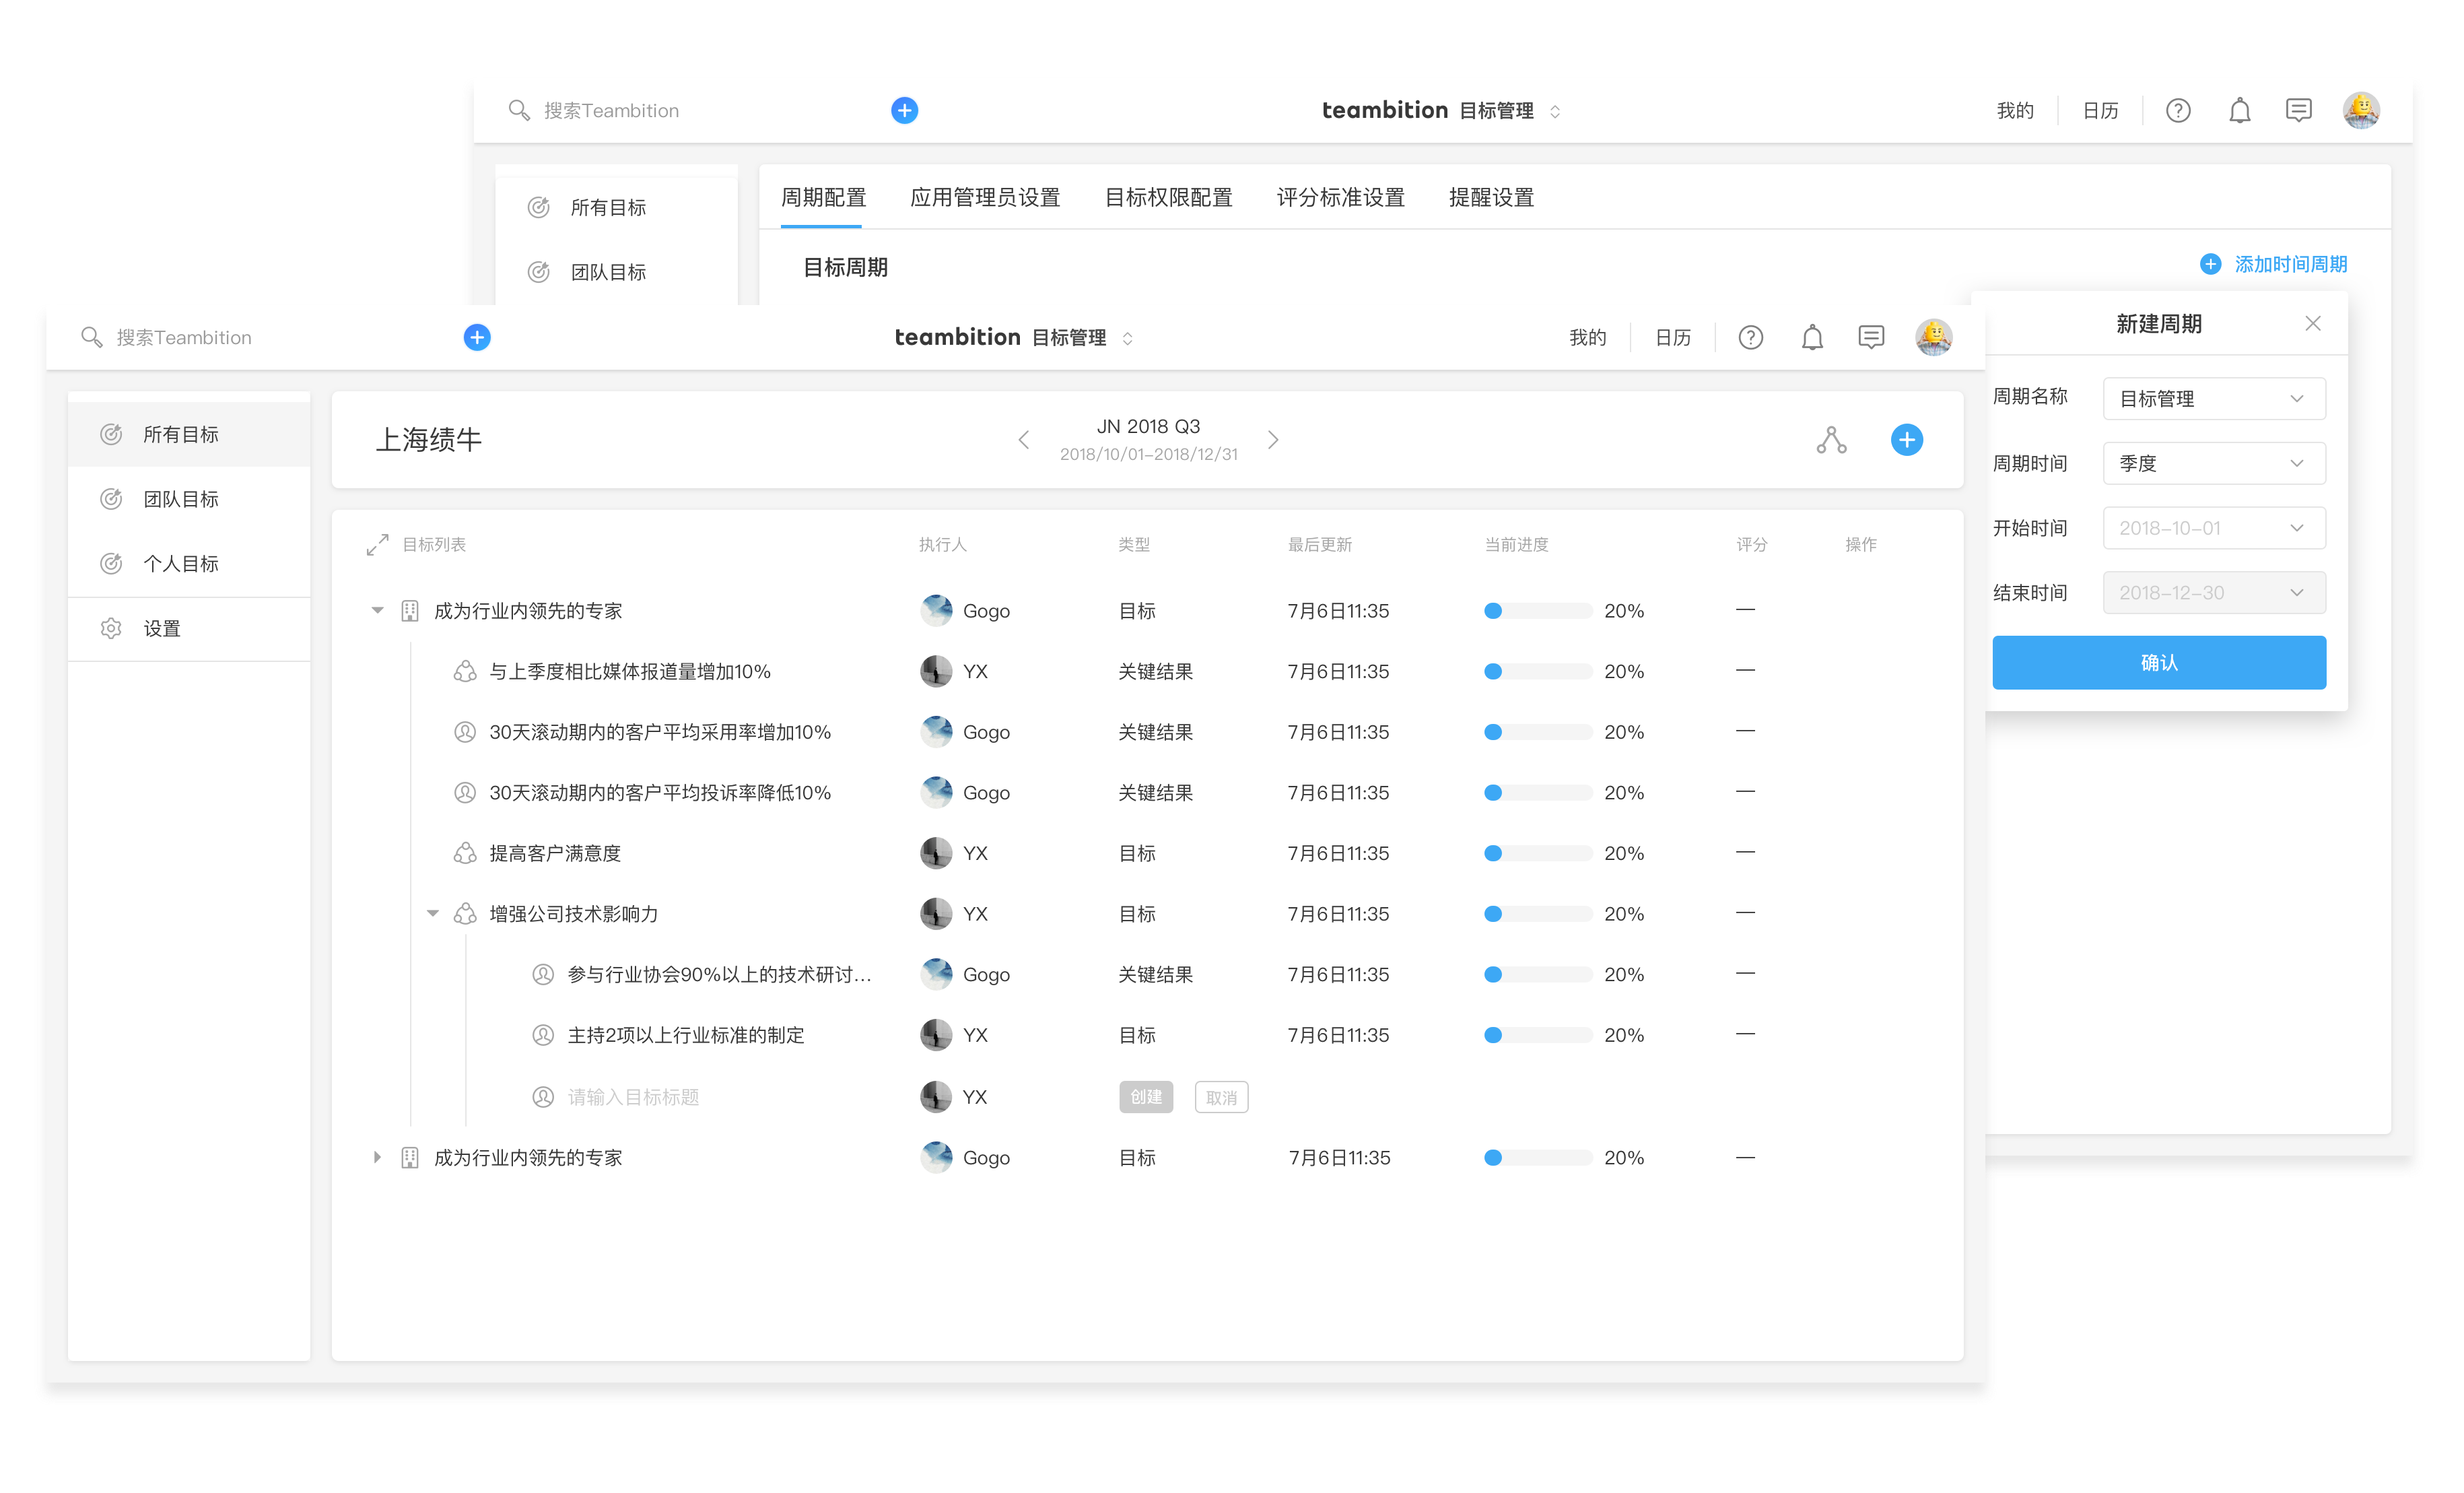The image size is (2464, 1493).
Task: Select 所有目标 in front window sidebar
Action: pyautogui.click(x=189, y=435)
